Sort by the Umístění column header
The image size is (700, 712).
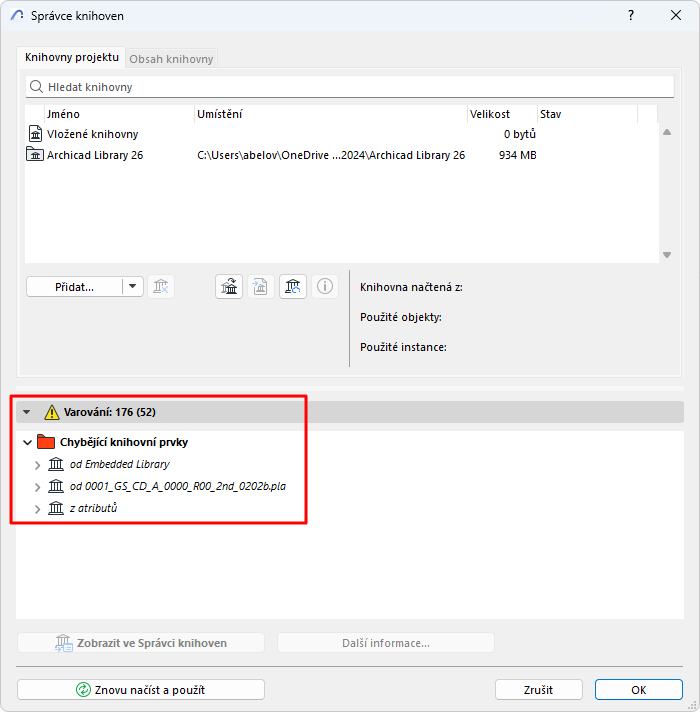point(331,114)
